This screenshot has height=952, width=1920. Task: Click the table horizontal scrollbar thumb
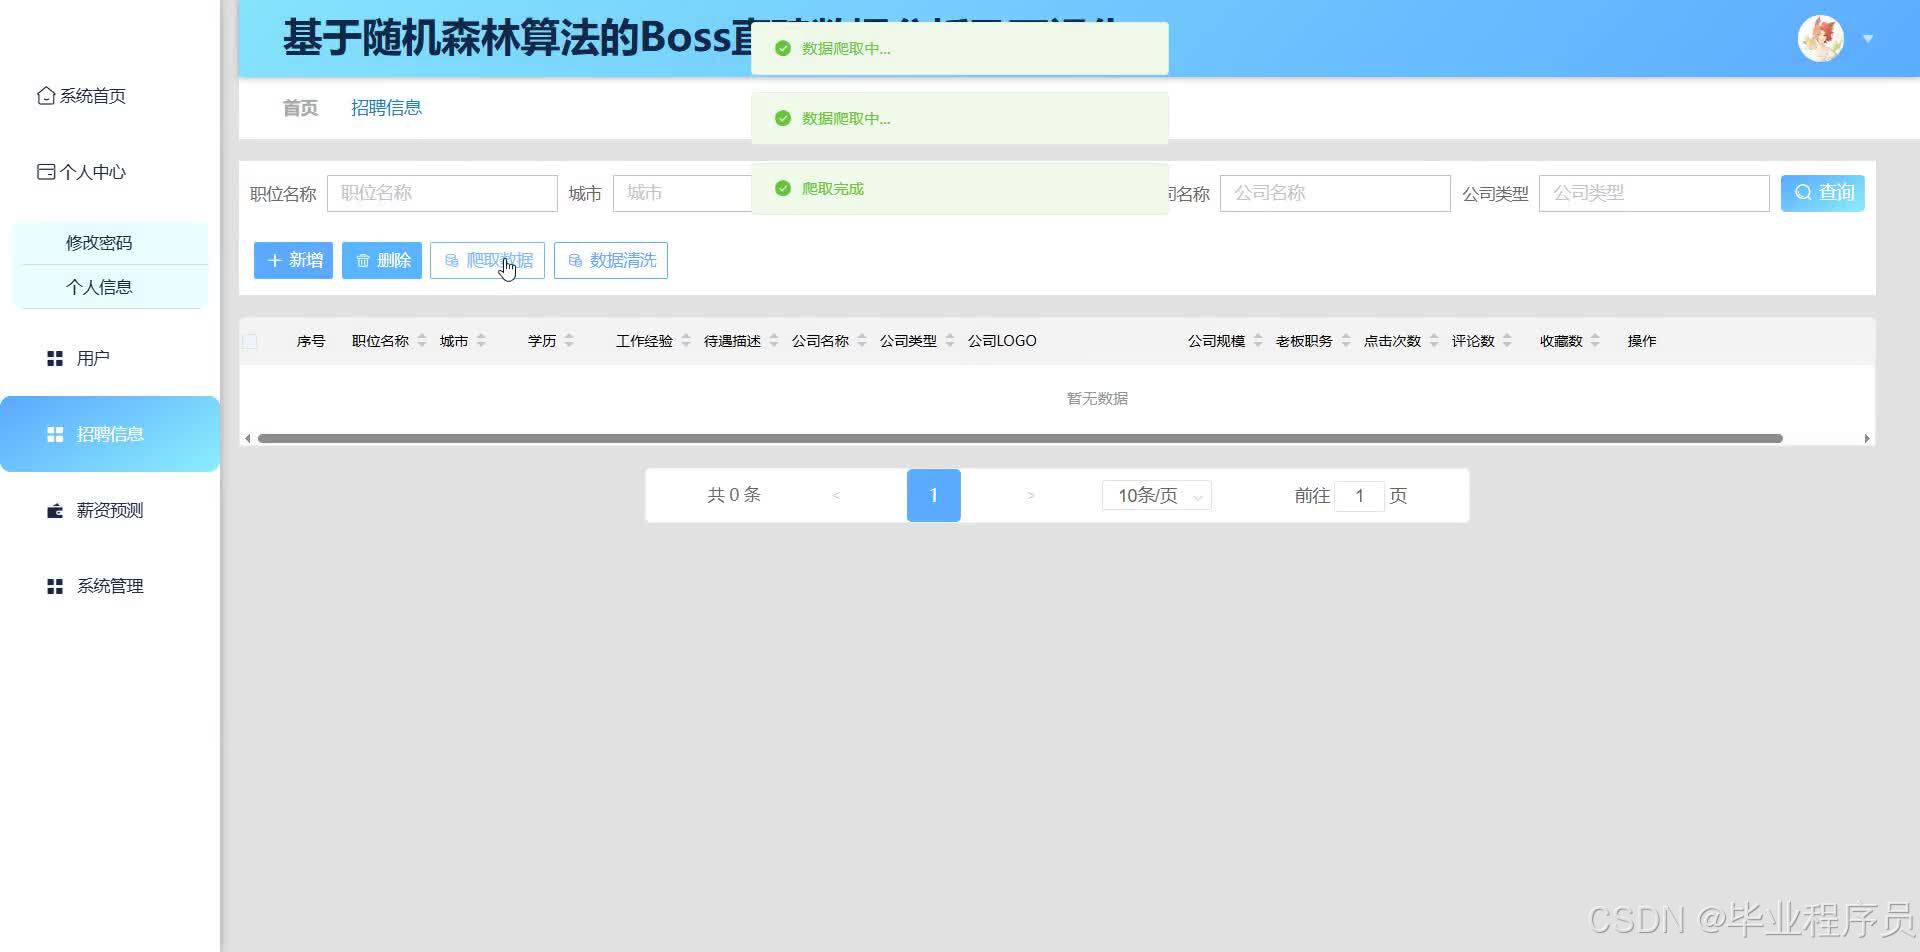pyautogui.click(x=1020, y=438)
